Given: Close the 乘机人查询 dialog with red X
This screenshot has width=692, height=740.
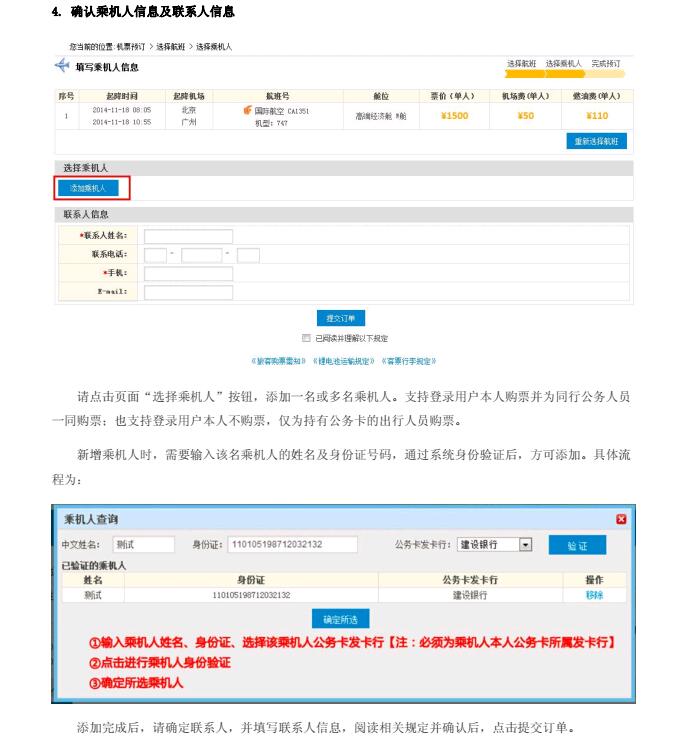Looking at the screenshot, I should click(x=621, y=519).
